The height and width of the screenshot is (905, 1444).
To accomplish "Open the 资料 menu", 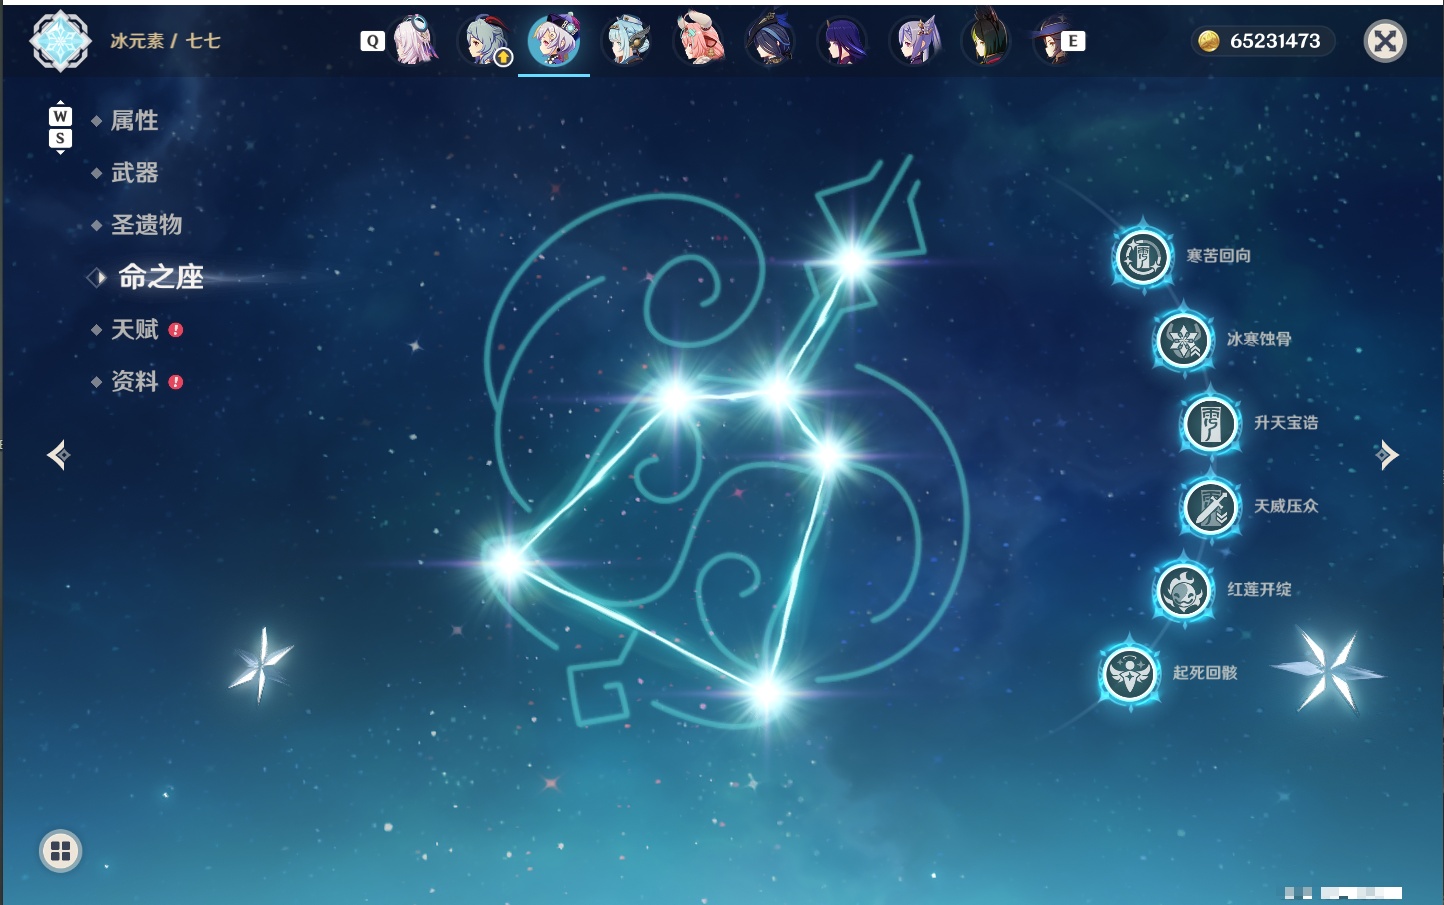I will (x=134, y=381).
